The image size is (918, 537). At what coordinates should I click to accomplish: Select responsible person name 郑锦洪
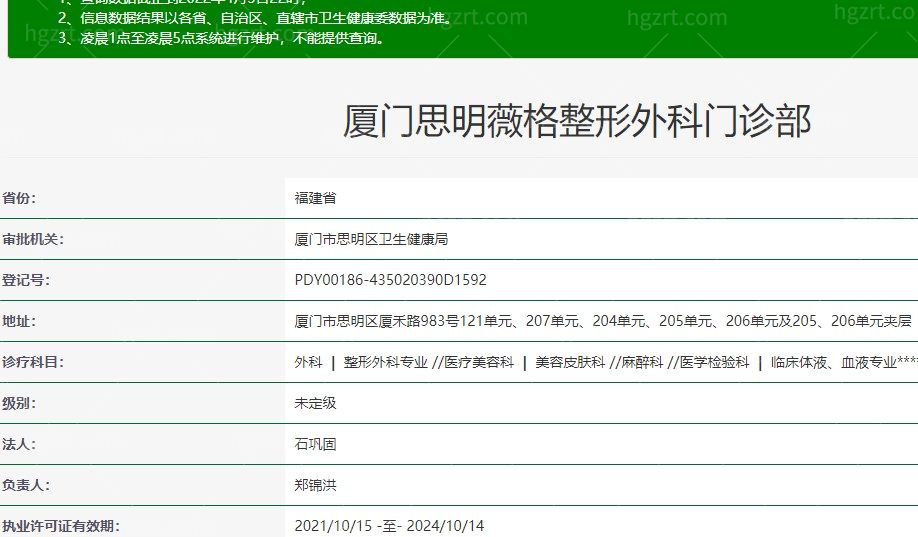(x=316, y=485)
